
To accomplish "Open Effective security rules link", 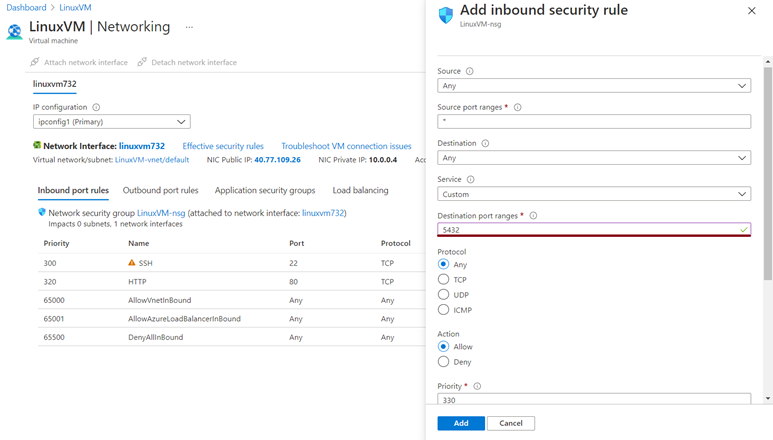I will (x=223, y=146).
